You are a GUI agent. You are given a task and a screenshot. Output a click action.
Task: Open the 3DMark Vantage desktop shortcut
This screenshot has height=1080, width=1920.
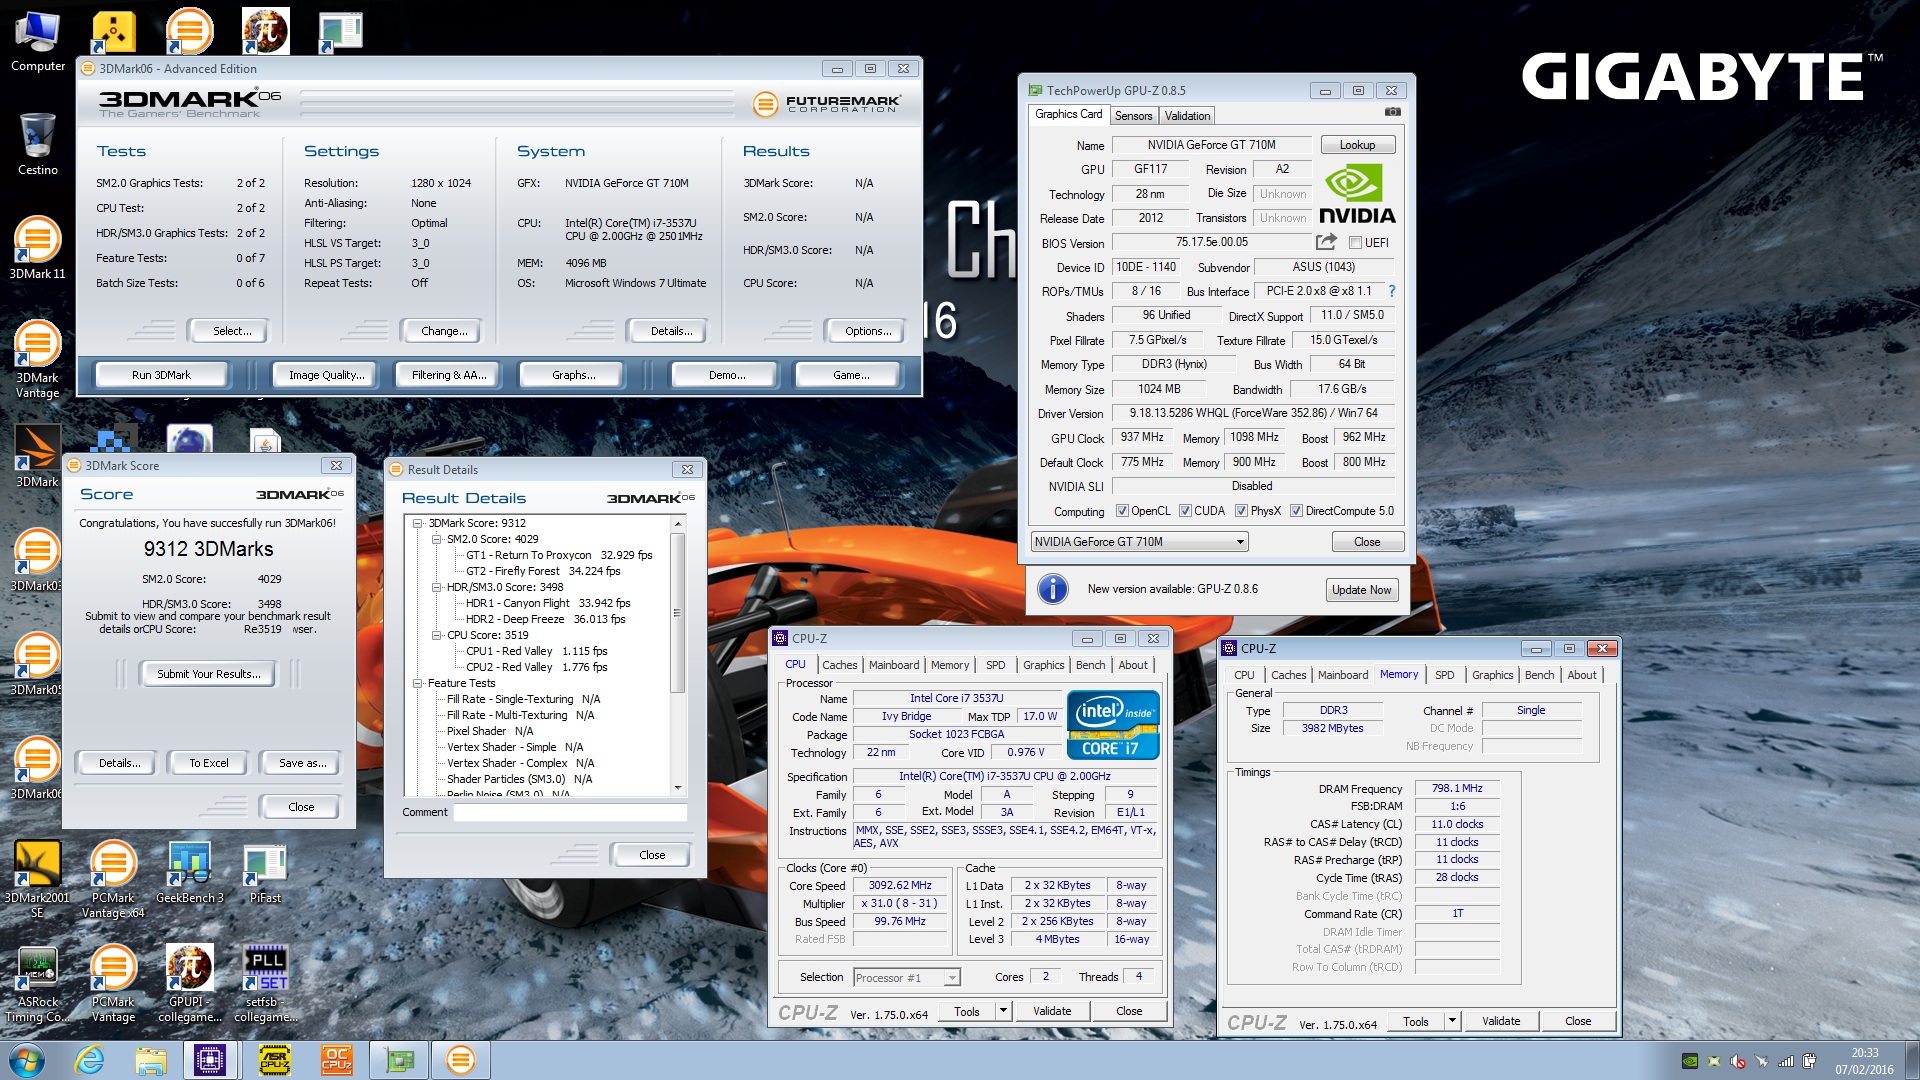37,358
